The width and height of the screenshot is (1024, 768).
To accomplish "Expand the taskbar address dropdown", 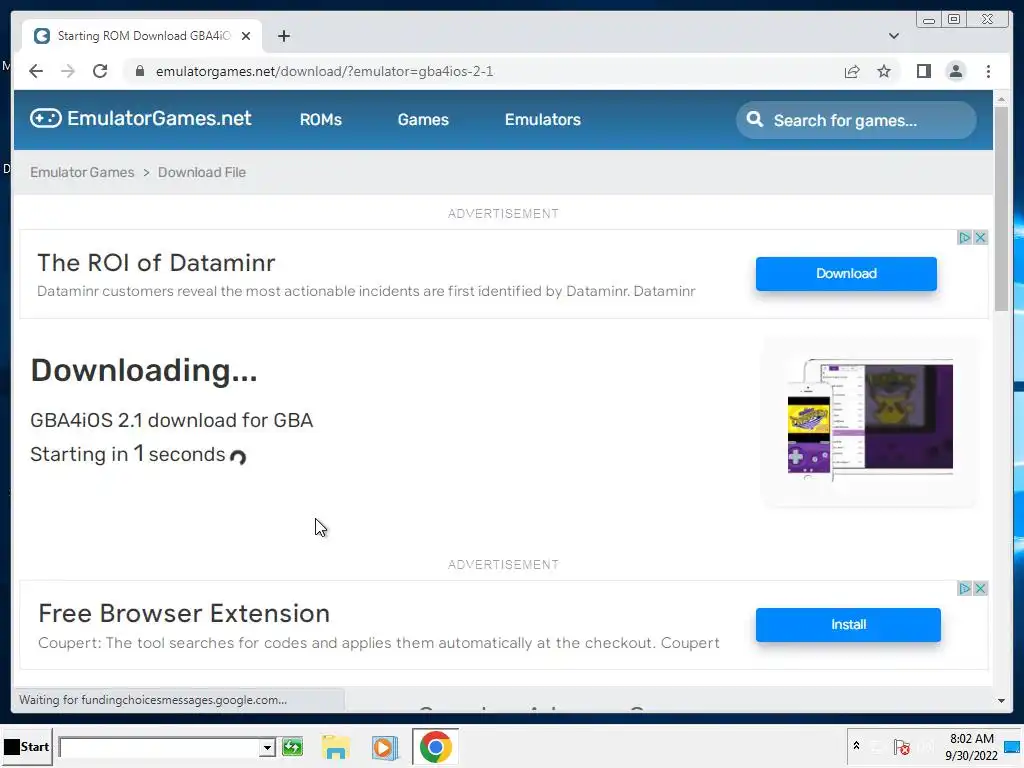I will pyautogui.click(x=266, y=747).
